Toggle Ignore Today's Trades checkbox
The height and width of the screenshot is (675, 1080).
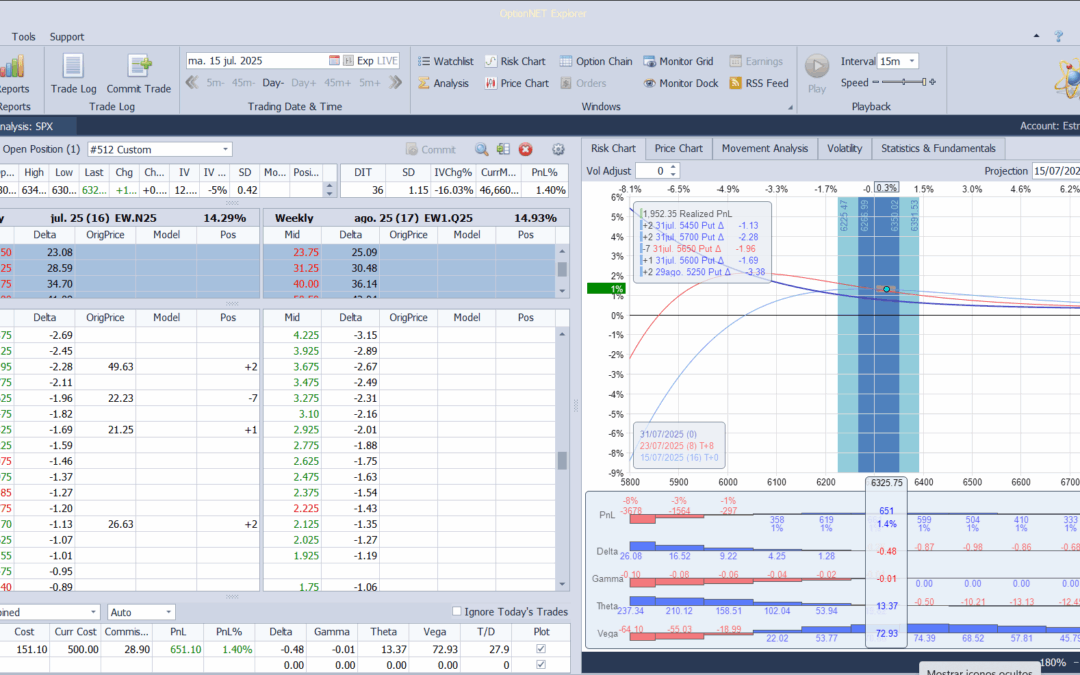(456, 611)
